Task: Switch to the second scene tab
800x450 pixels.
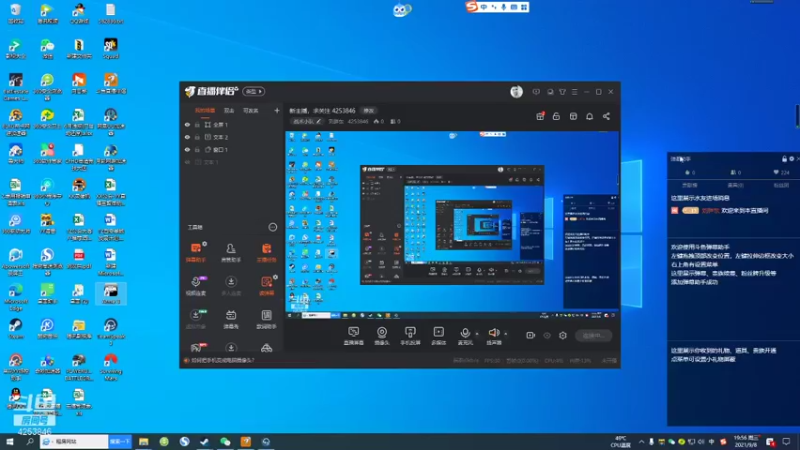Action: pyautogui.click(x=229, y=110)
